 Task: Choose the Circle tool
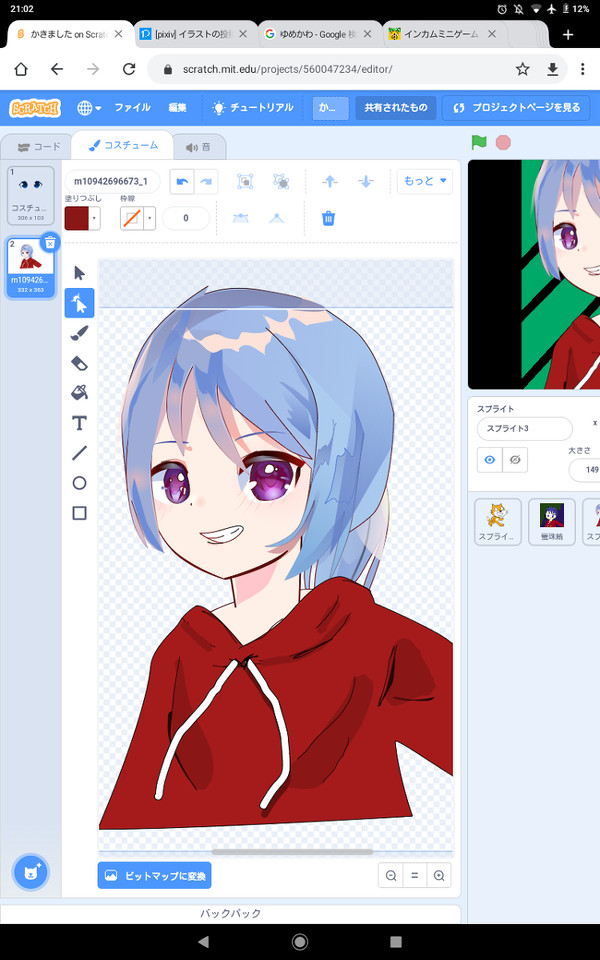coord(80,483)
